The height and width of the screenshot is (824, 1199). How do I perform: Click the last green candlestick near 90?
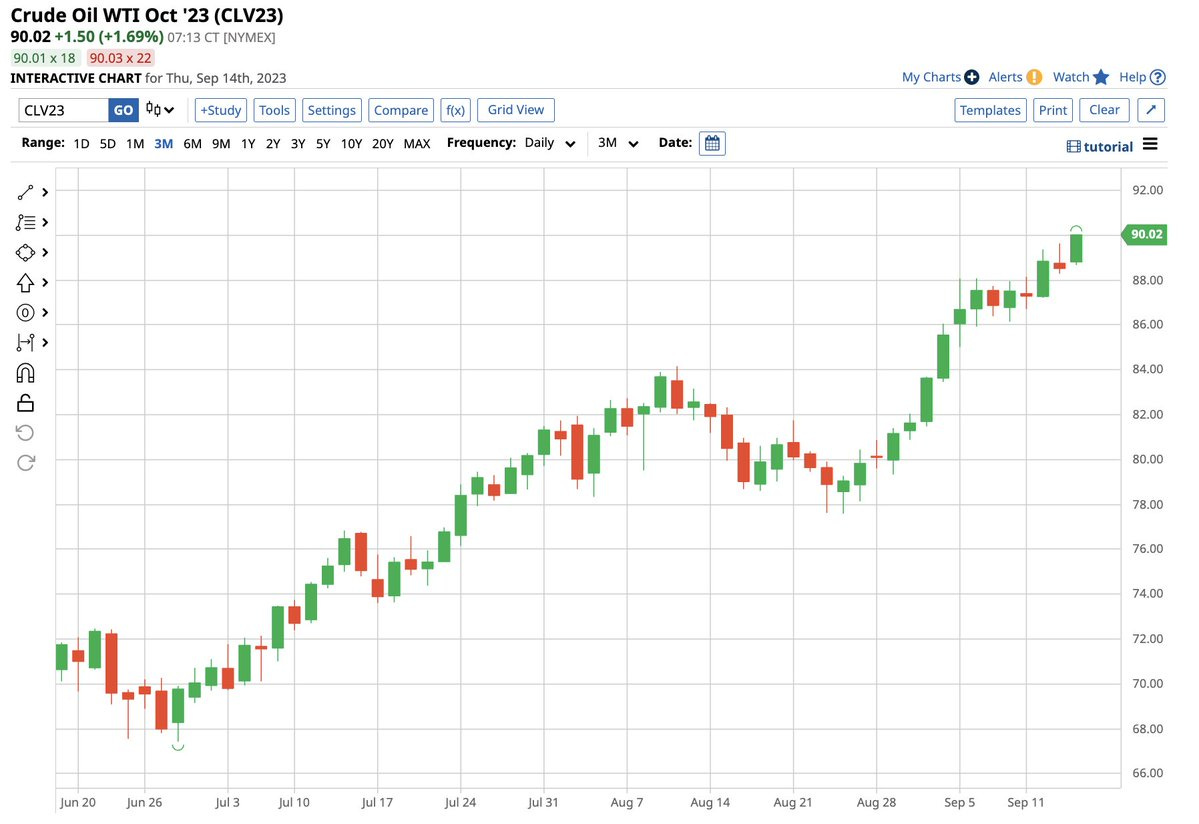pyautogui.click(x=1076, y=248)
